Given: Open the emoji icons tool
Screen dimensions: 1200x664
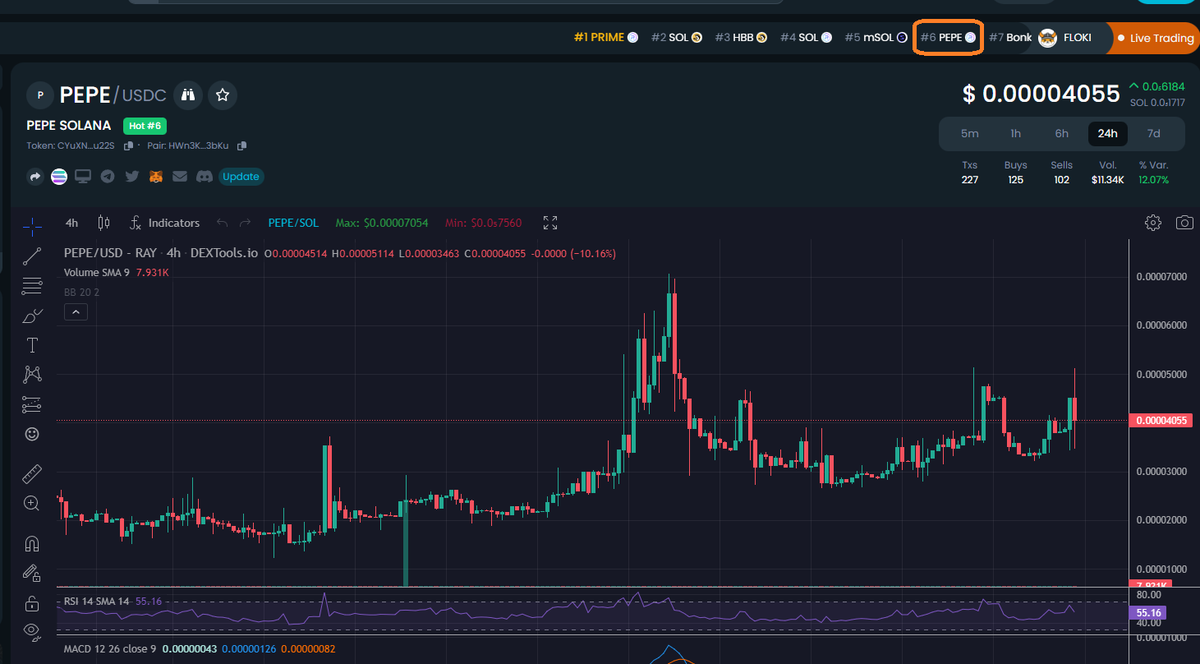Looking at the screenshot, I should [x=32, y=435].
